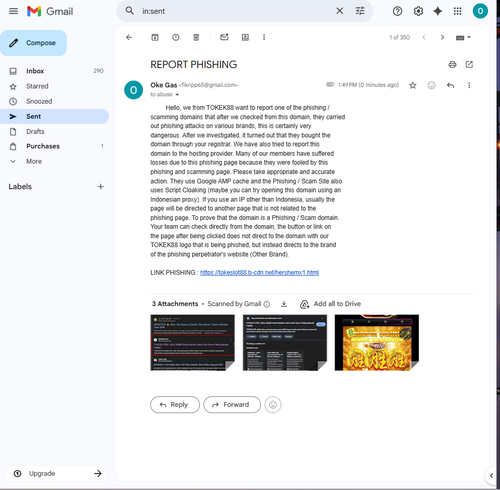Click the search magnifier icon
500x490 pixels.
[x=130, y=11]
